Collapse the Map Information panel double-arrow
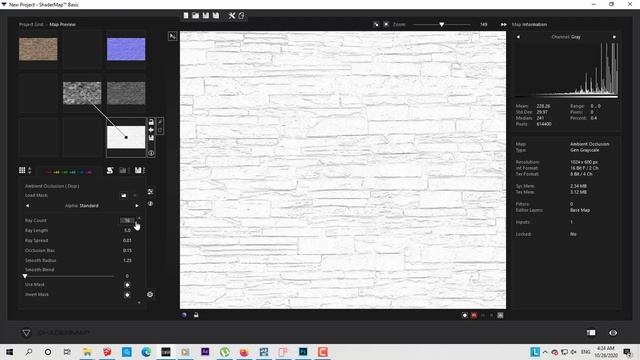The height and width of the screenshot is (360, 640). 504,24
